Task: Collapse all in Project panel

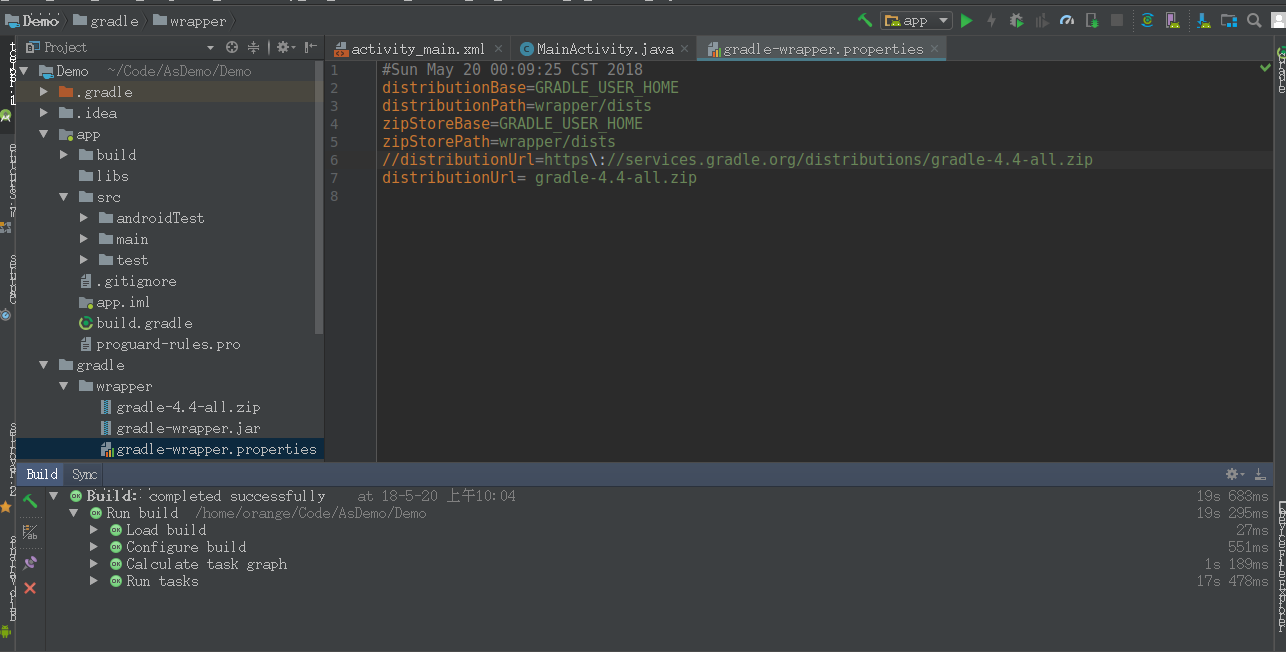Action: pos(254,47)
